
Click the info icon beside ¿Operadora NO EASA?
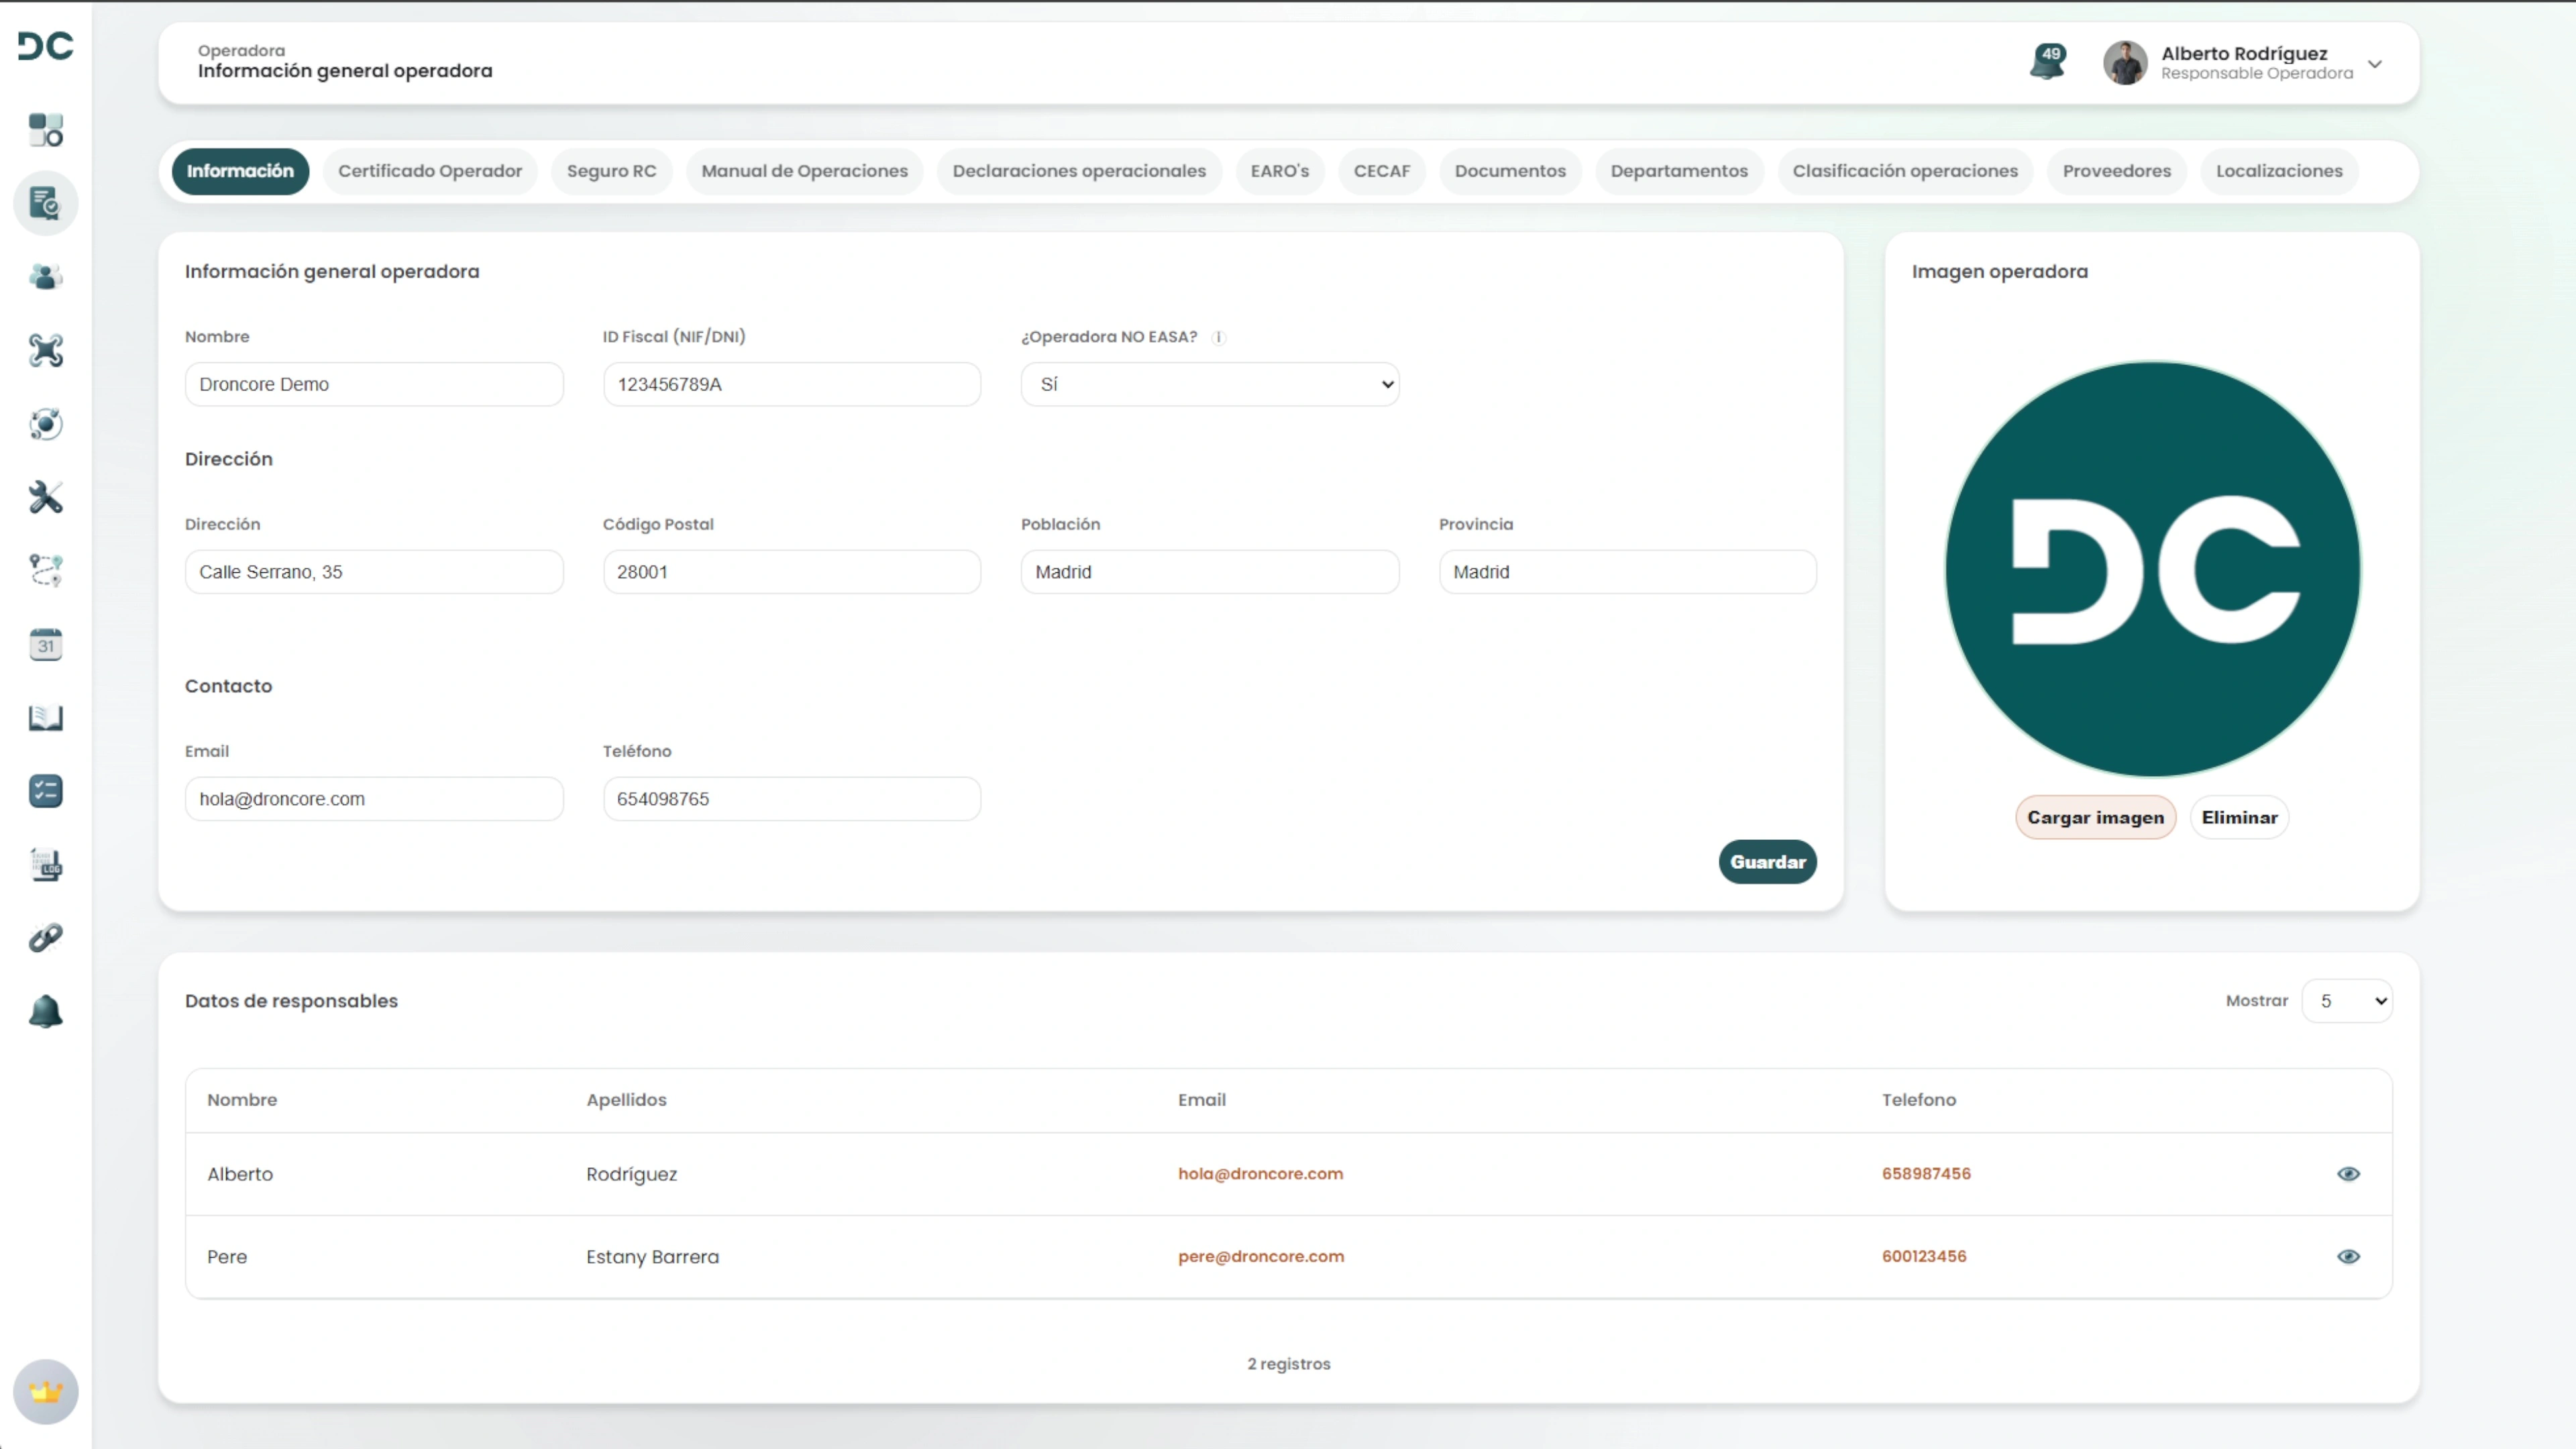click(x=1218, y=338)
